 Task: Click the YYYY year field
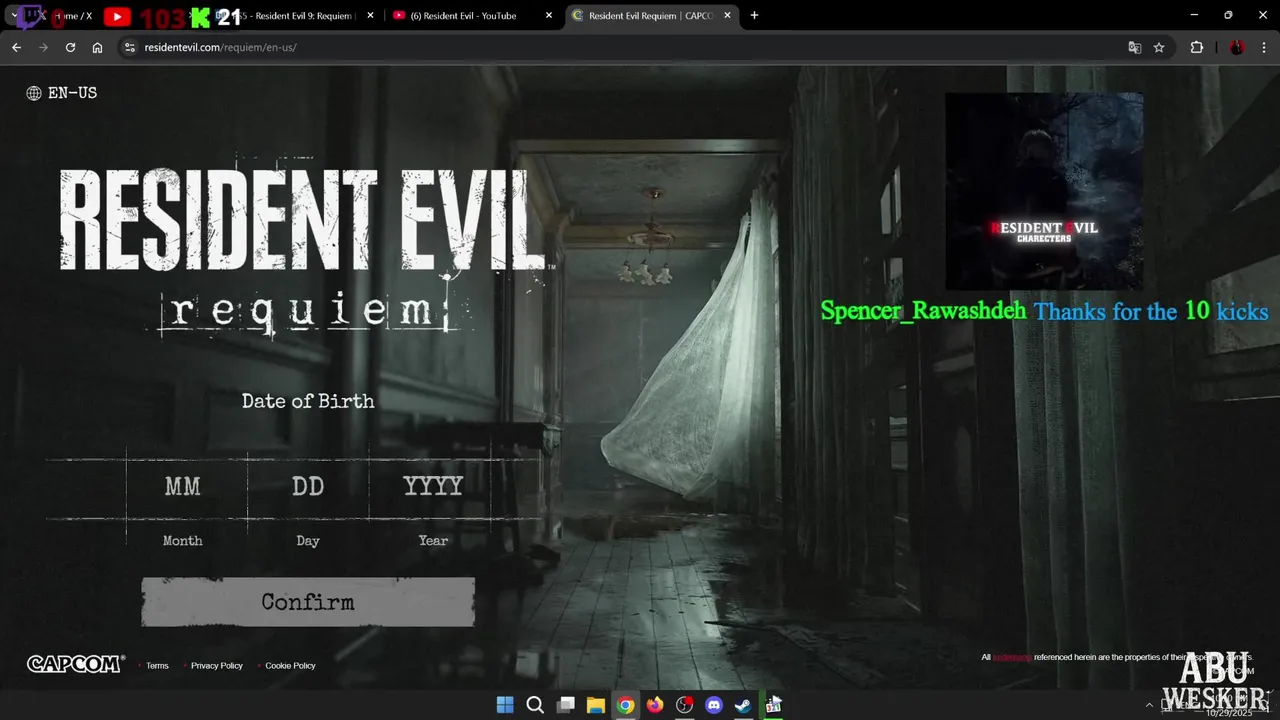(x=433, y=487)
